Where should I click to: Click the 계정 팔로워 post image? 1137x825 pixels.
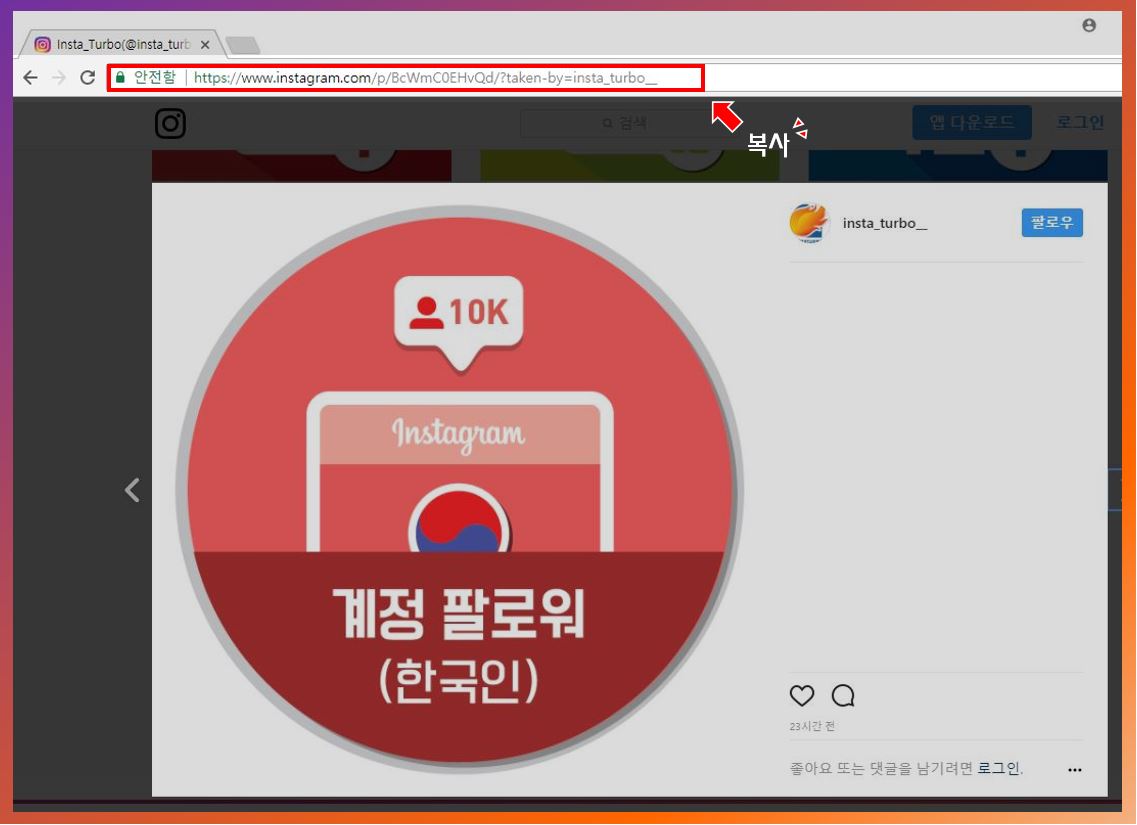click(x=460, y=489)
